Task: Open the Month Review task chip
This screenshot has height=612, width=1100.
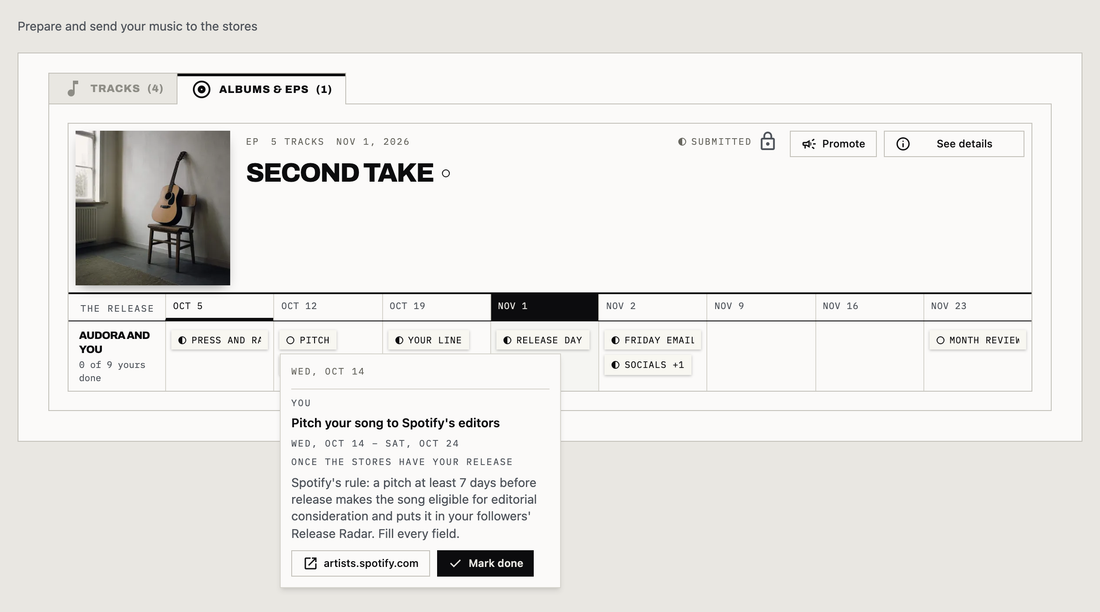Action: coord(977,340)
